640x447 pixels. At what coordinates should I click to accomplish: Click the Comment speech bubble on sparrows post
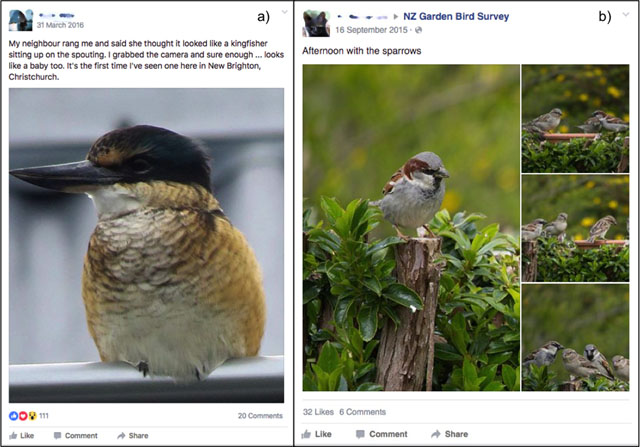point(360,434)
